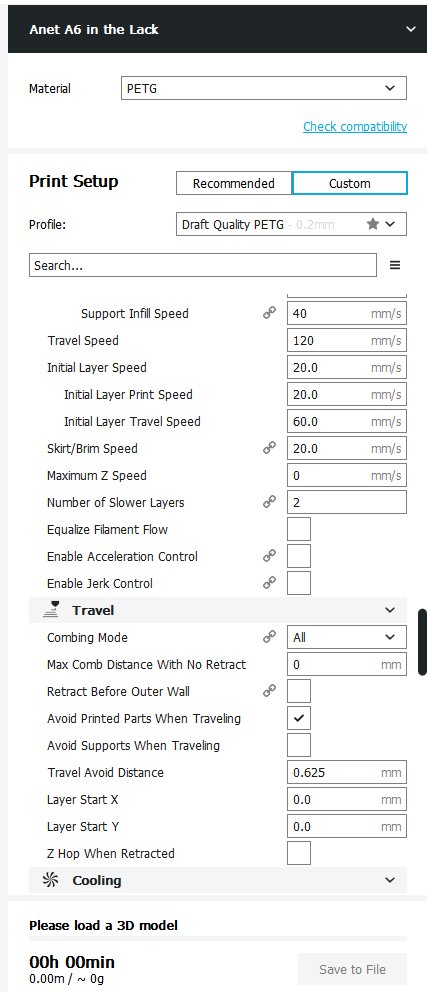Open the Combing Mode dropdown
Image resolution: width=427 pixels, height=992 pixels.
[347, 637]
